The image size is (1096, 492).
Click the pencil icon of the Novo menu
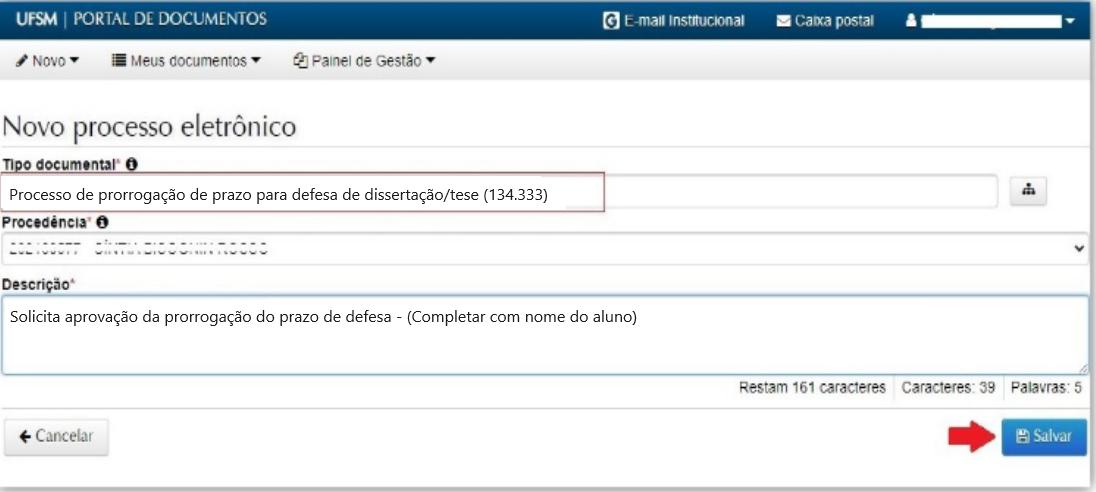pyautogui.click(x=22, y=61)
